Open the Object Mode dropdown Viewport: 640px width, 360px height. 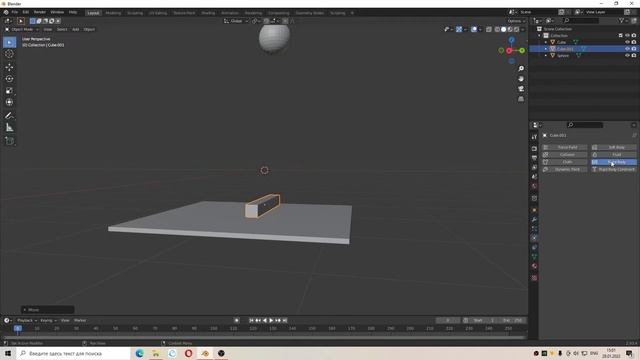click(x=22, y=29)
